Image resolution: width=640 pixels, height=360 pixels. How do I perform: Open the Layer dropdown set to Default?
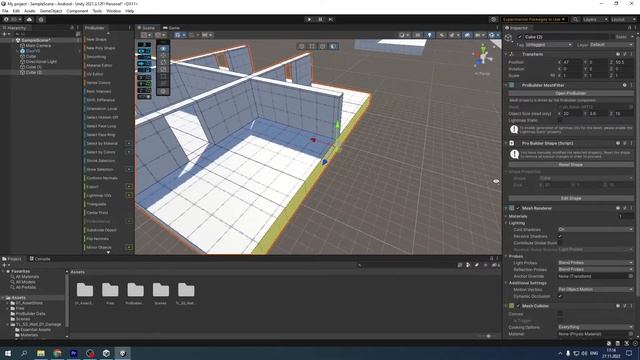612,44
